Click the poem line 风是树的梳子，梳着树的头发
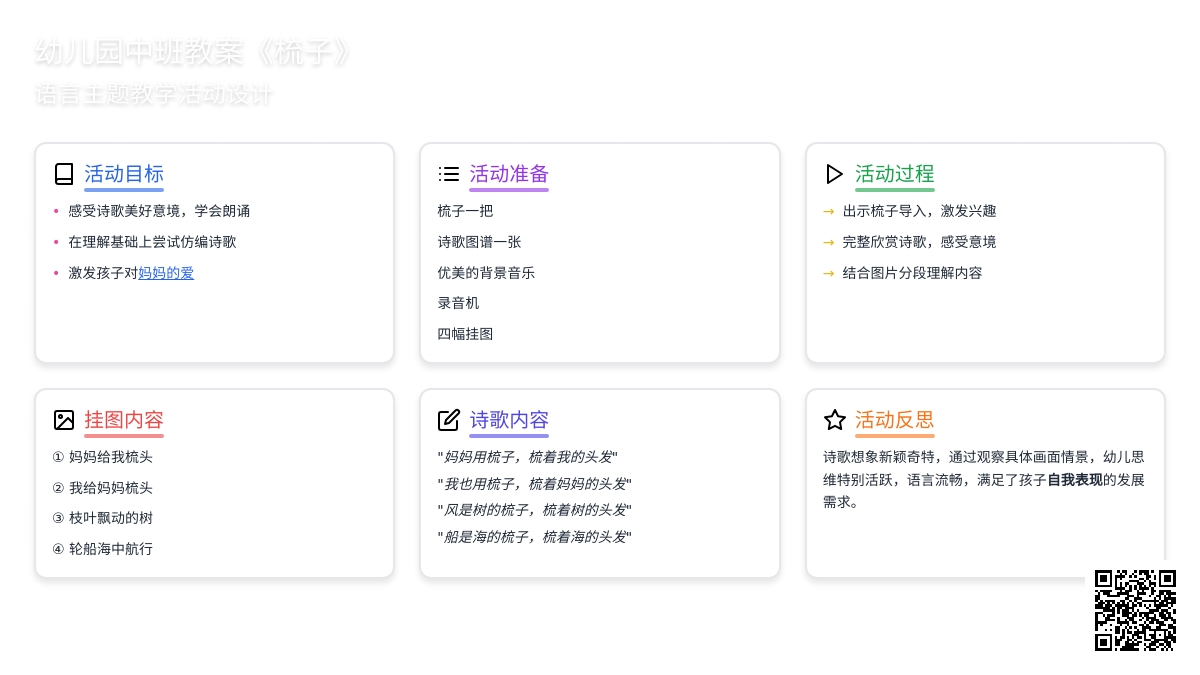This screenshot has height=675, width=1200. [x=534, y=510]
